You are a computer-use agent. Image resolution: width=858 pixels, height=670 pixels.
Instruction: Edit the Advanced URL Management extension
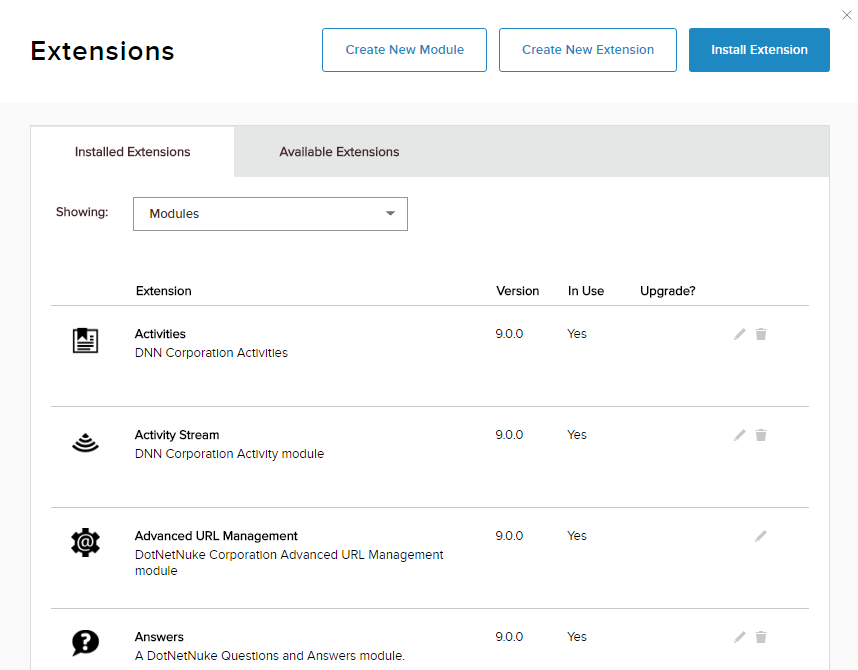761,536
